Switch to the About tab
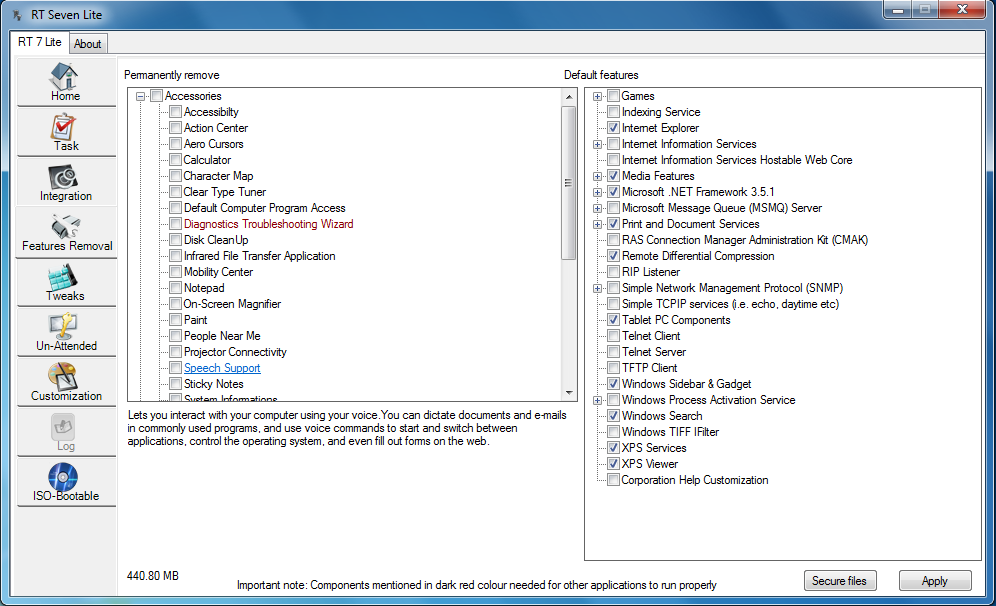996x606 pixels. coord(88,44)
